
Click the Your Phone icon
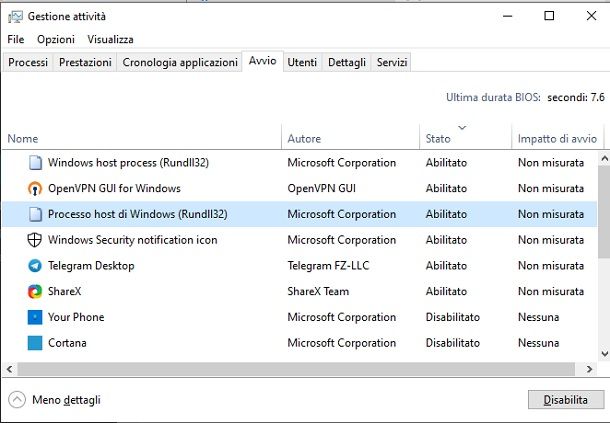tap(35, 317)
